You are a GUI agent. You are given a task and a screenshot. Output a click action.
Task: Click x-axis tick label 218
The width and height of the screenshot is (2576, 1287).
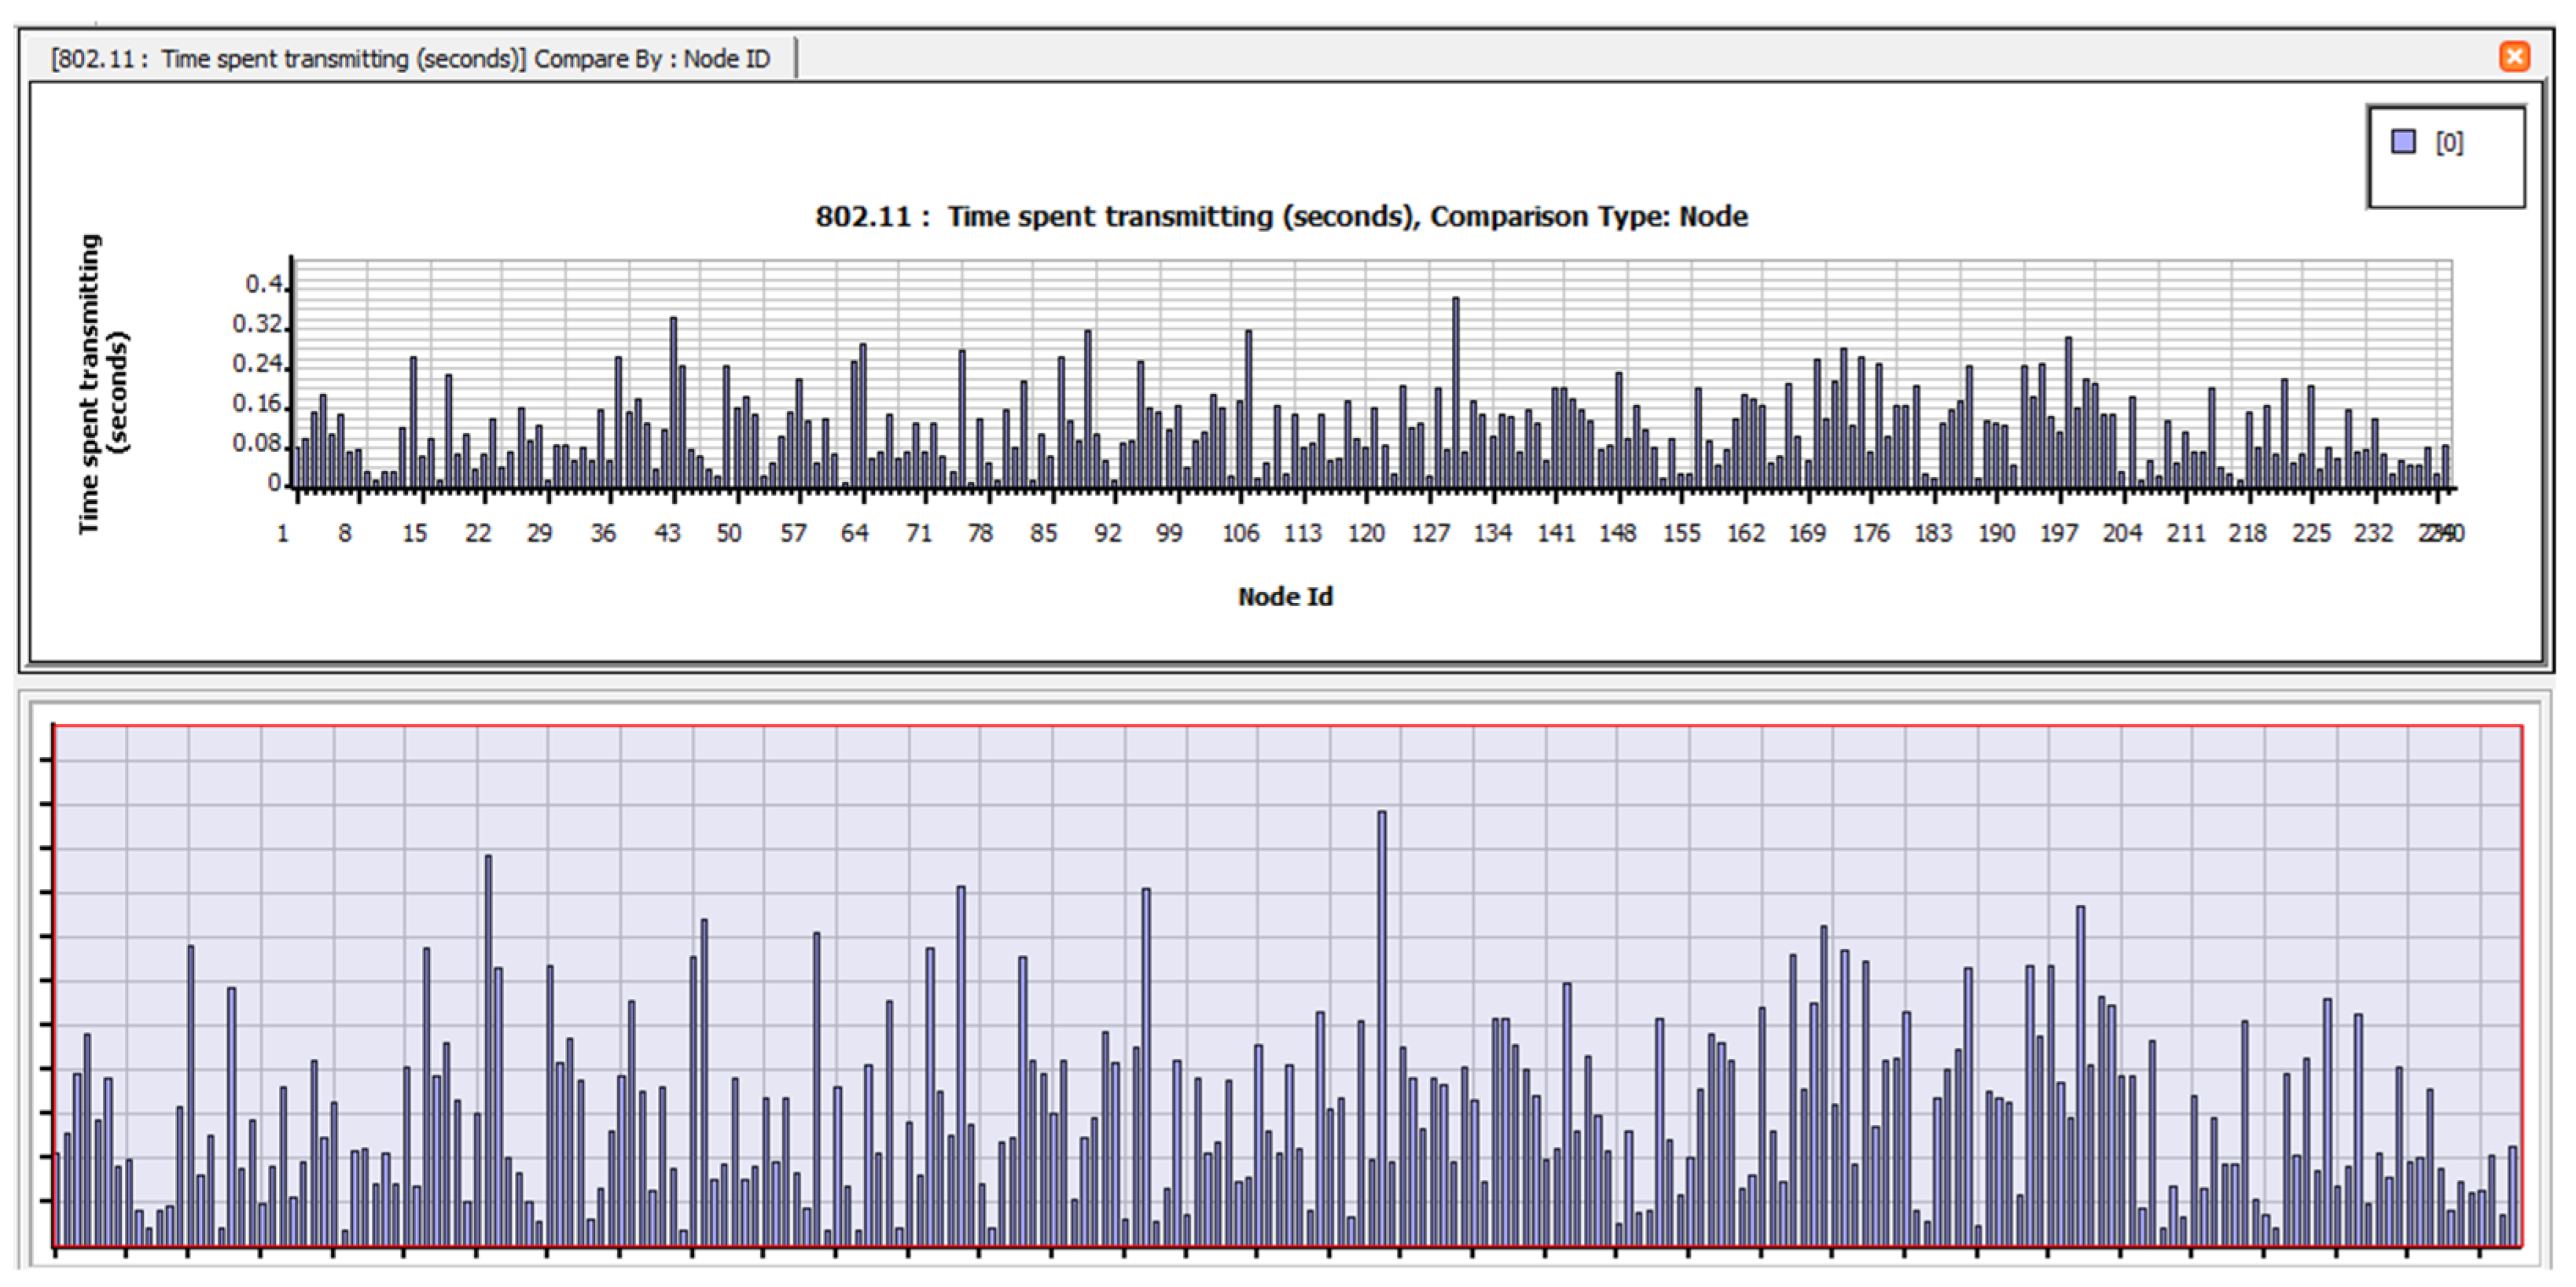(2247, 533)
